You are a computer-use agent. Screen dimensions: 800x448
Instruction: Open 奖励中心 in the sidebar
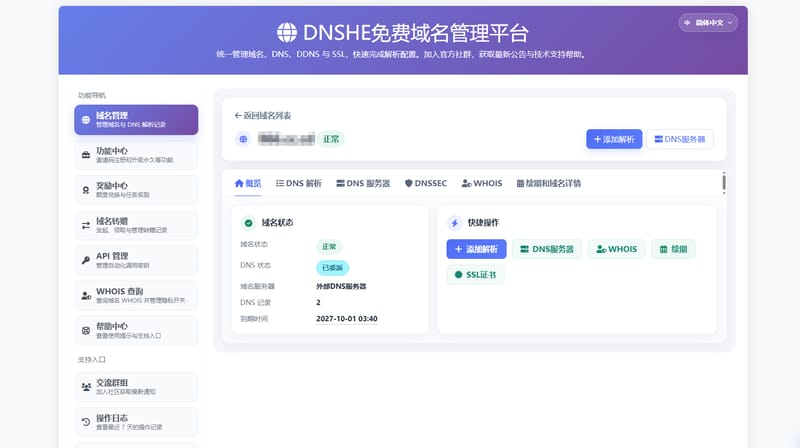point(136,190)
